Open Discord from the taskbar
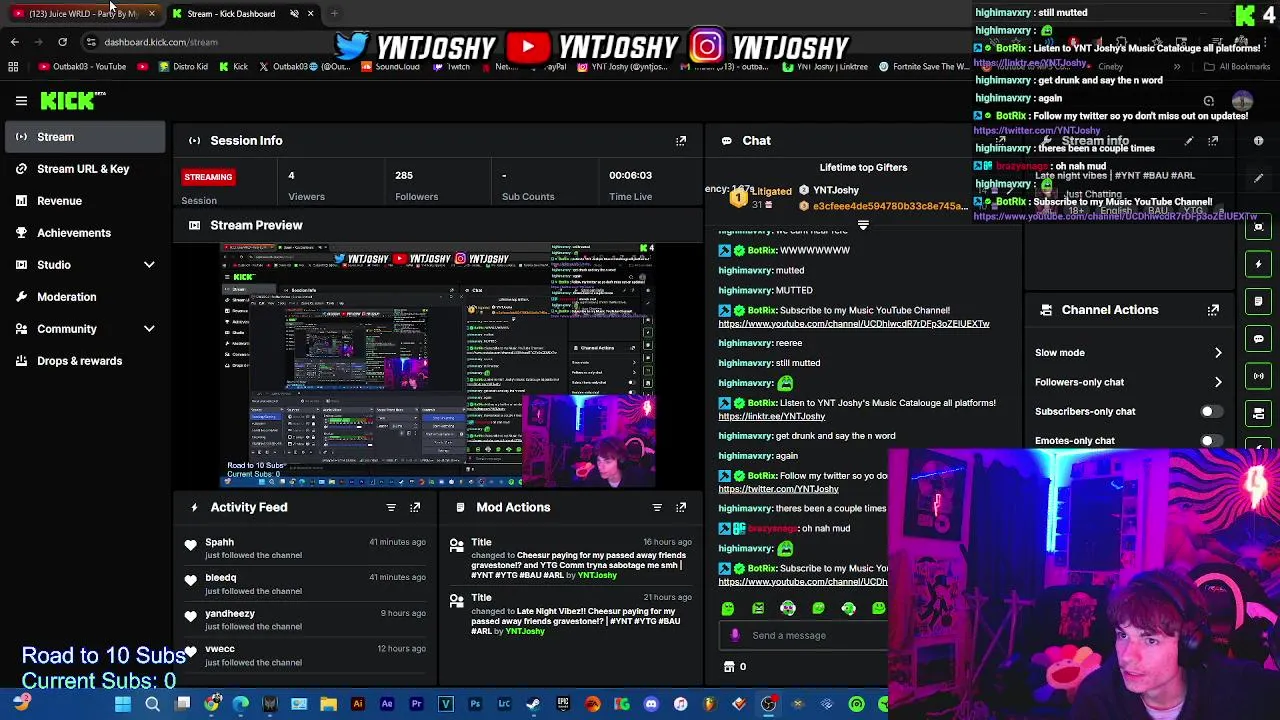Image resolution: width=1280 pixels, height=720 pixels. click(x=651, y=704)
